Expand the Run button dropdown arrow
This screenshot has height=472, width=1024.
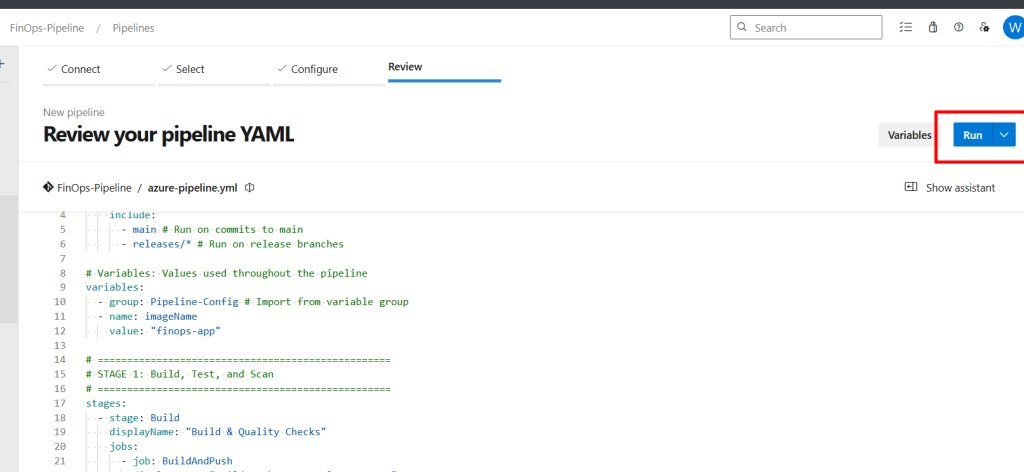[x=1004, y=135]
